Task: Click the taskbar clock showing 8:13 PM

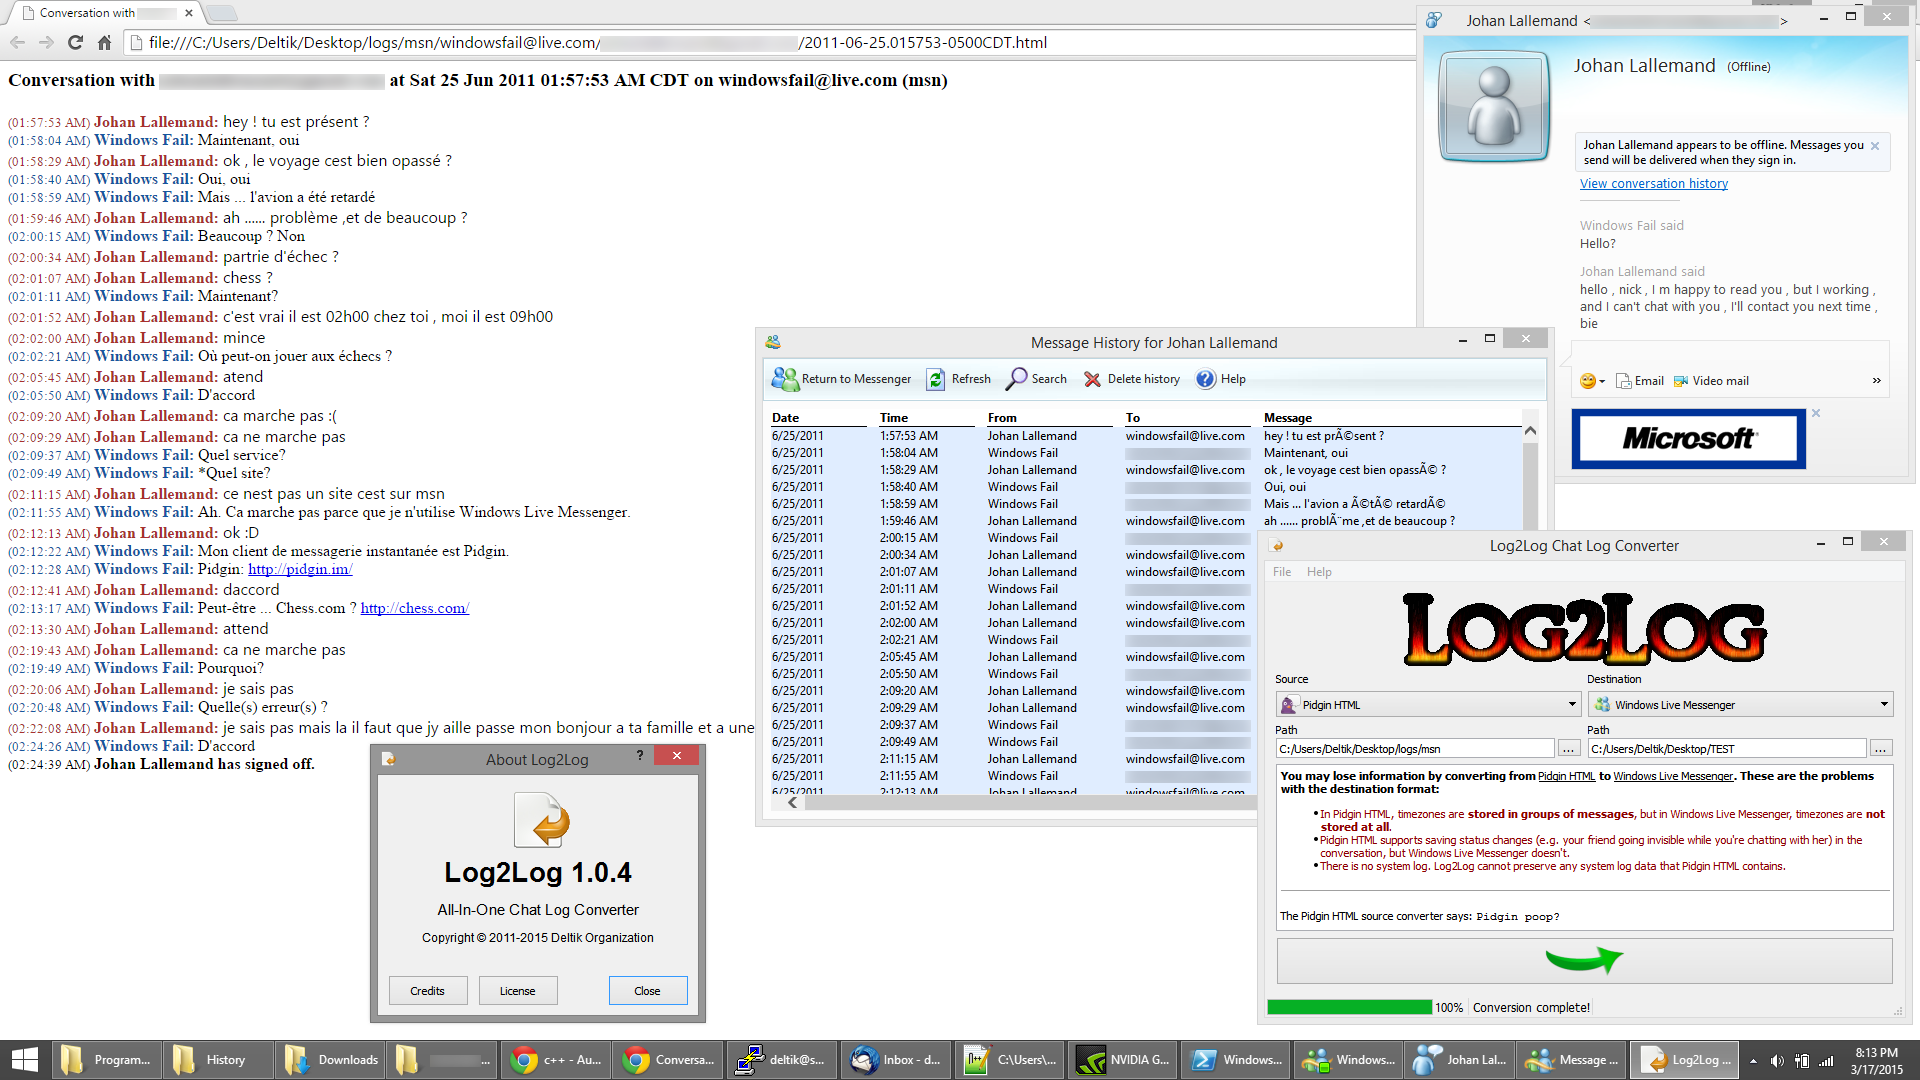Action: pyautogui.click(x=1876, y=1061)
